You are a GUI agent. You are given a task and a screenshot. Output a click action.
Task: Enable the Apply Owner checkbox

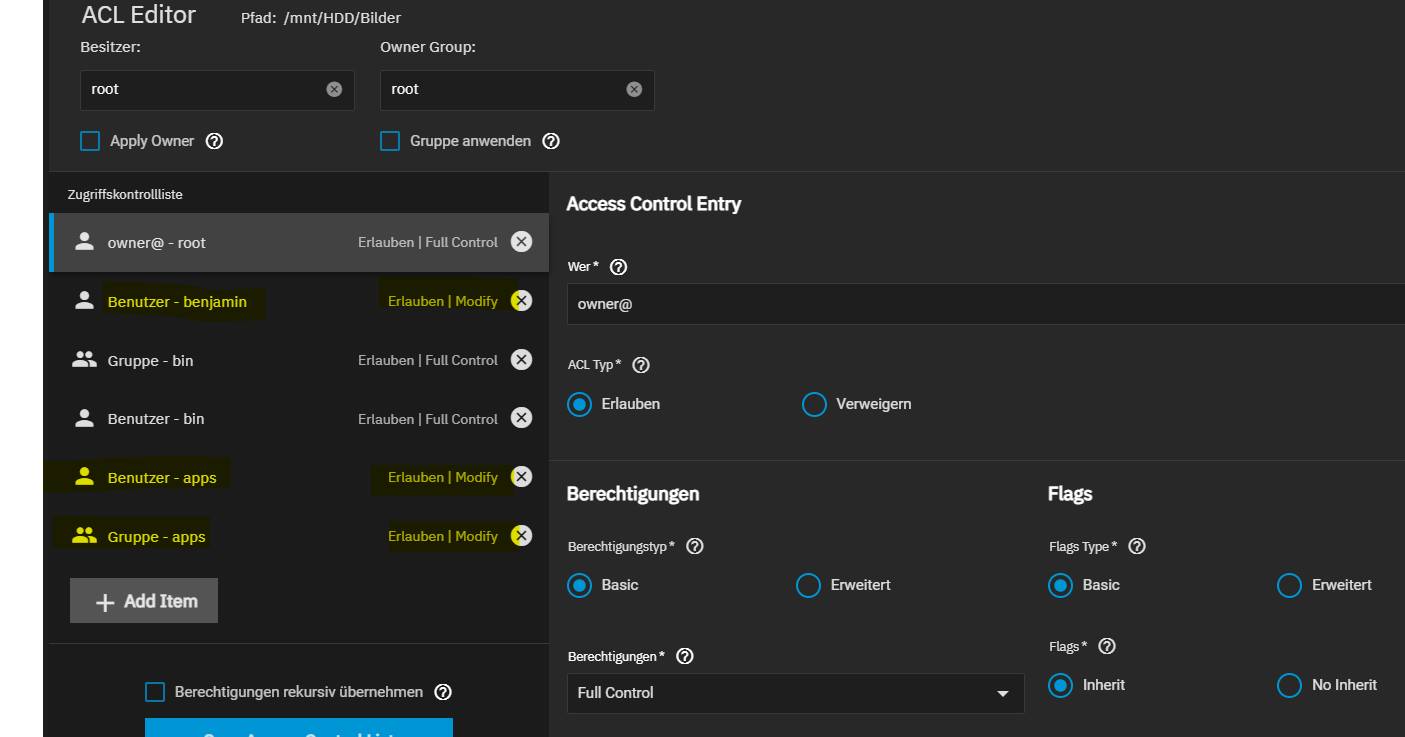point(90,141)
